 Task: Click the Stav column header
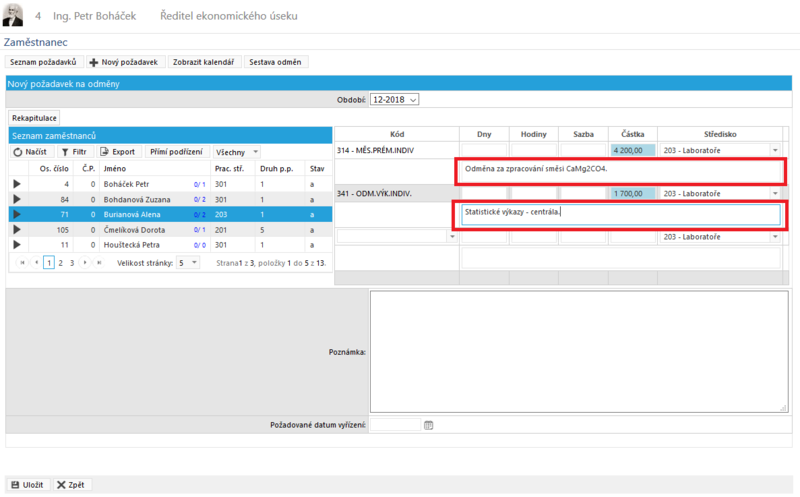pyautogui.click(x=317, y=169)
